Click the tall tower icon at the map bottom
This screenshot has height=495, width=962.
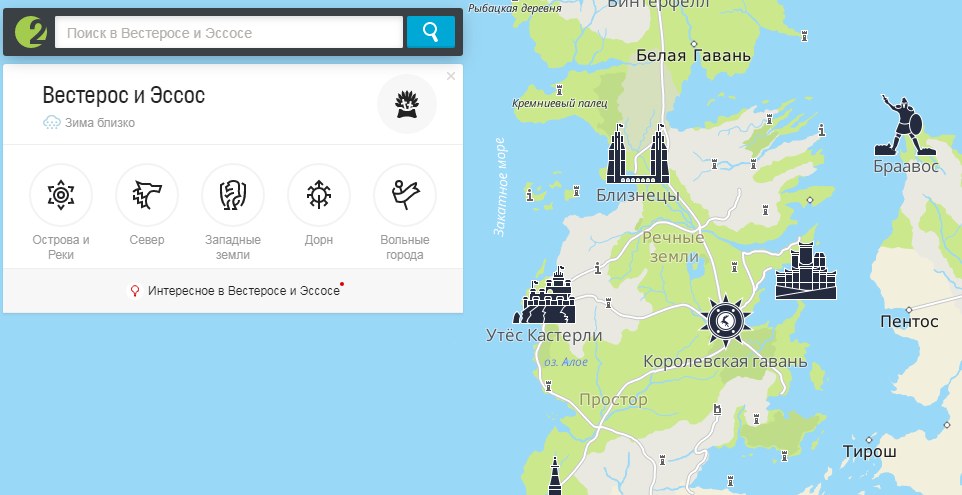(555, 476)
